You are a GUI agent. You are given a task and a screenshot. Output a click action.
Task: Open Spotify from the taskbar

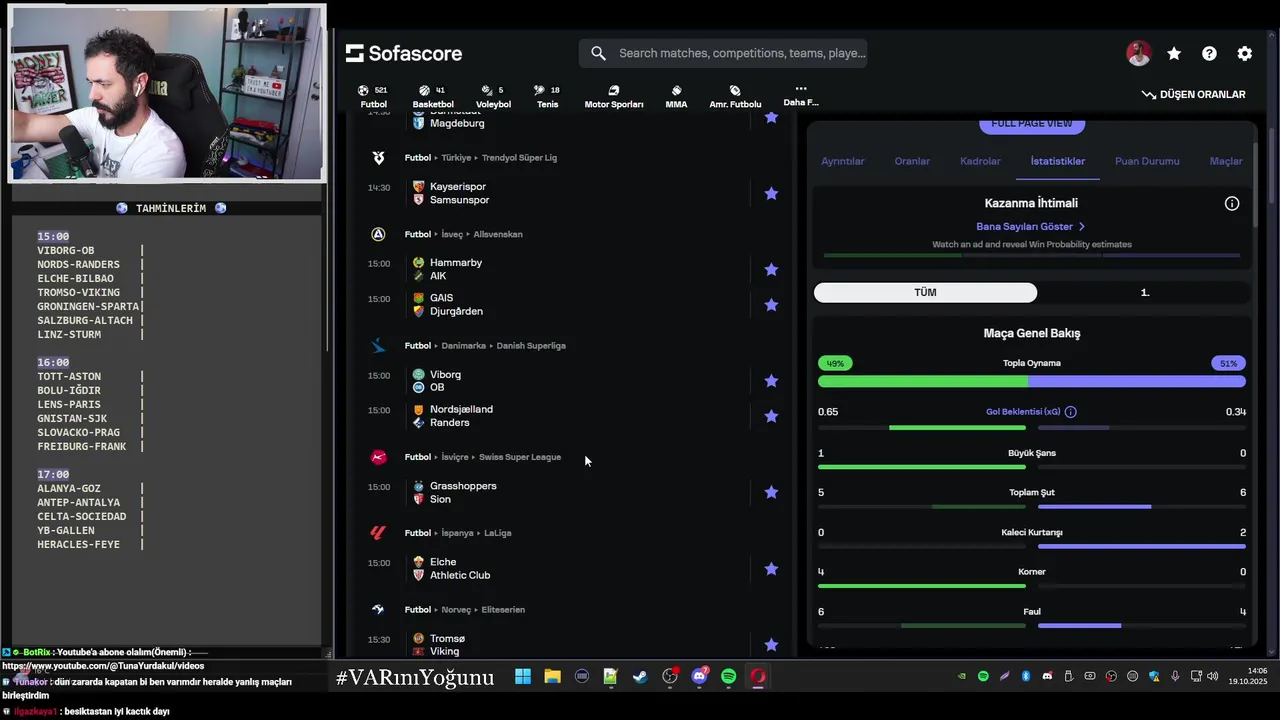click(729, 677)
